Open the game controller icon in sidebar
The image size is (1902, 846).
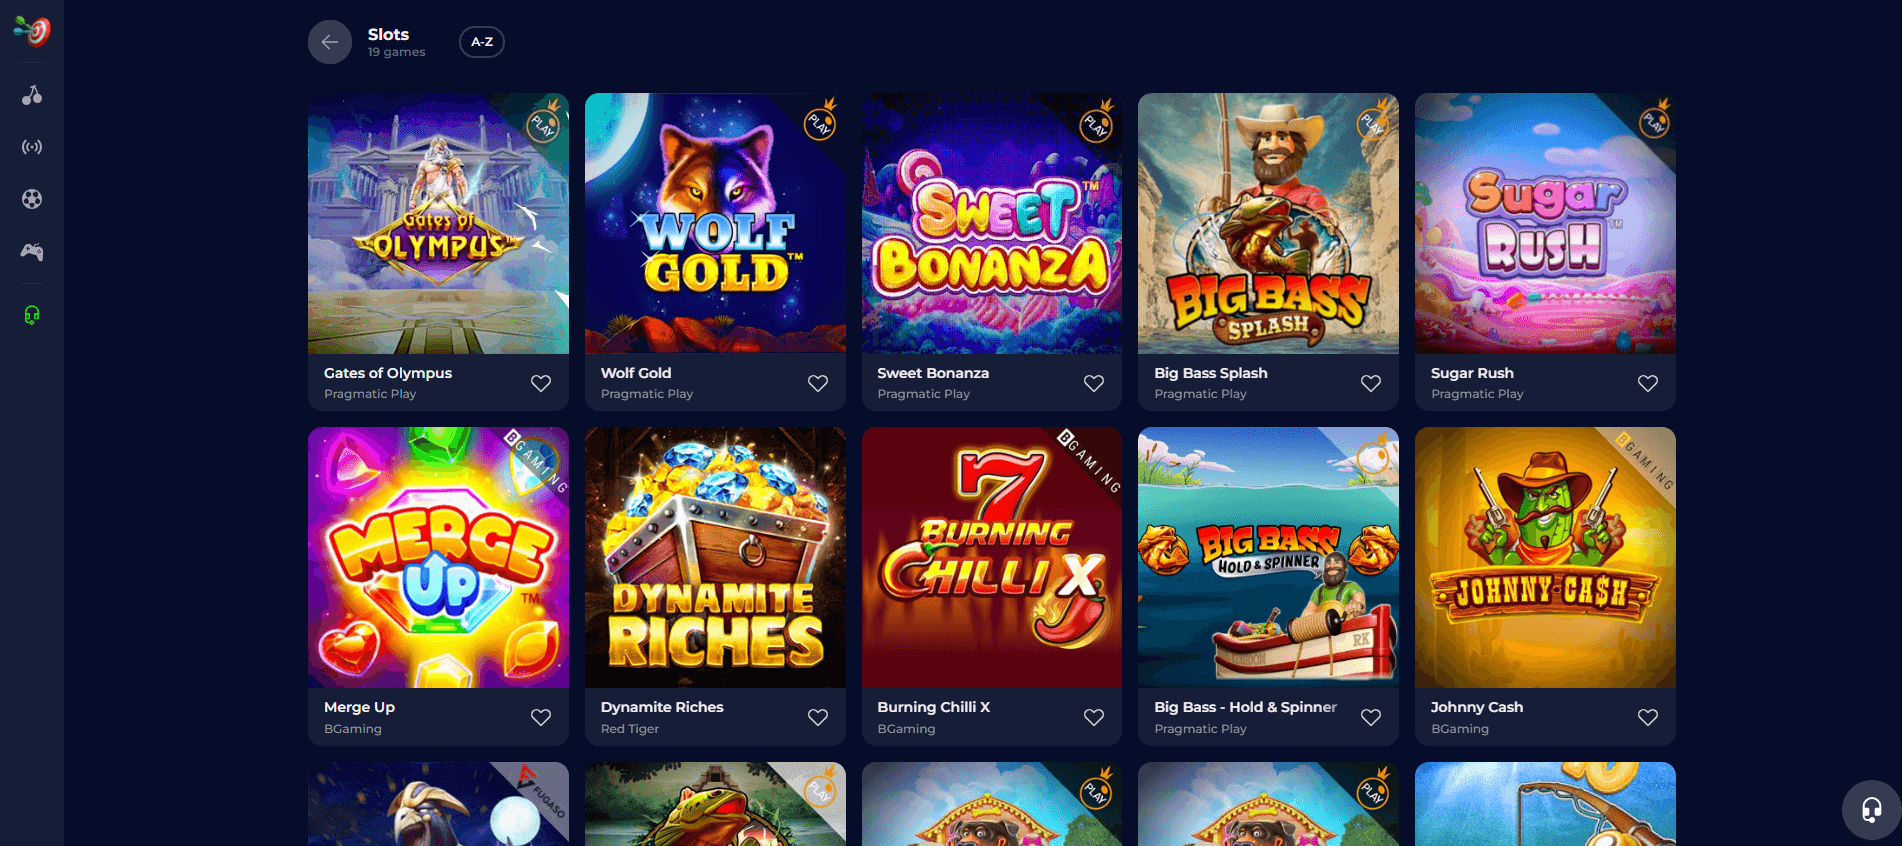pos(32,252)
